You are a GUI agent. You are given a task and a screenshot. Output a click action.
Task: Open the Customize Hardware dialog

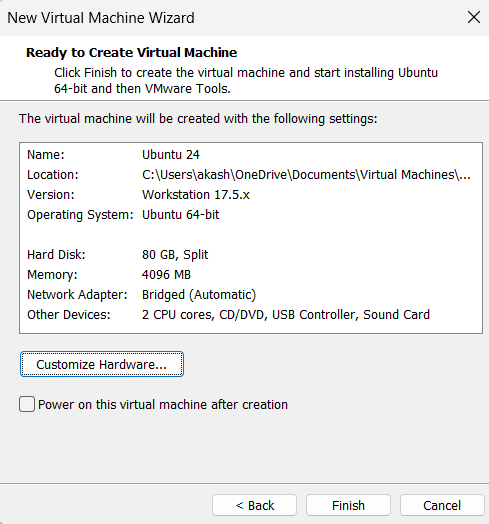point(102,364)
